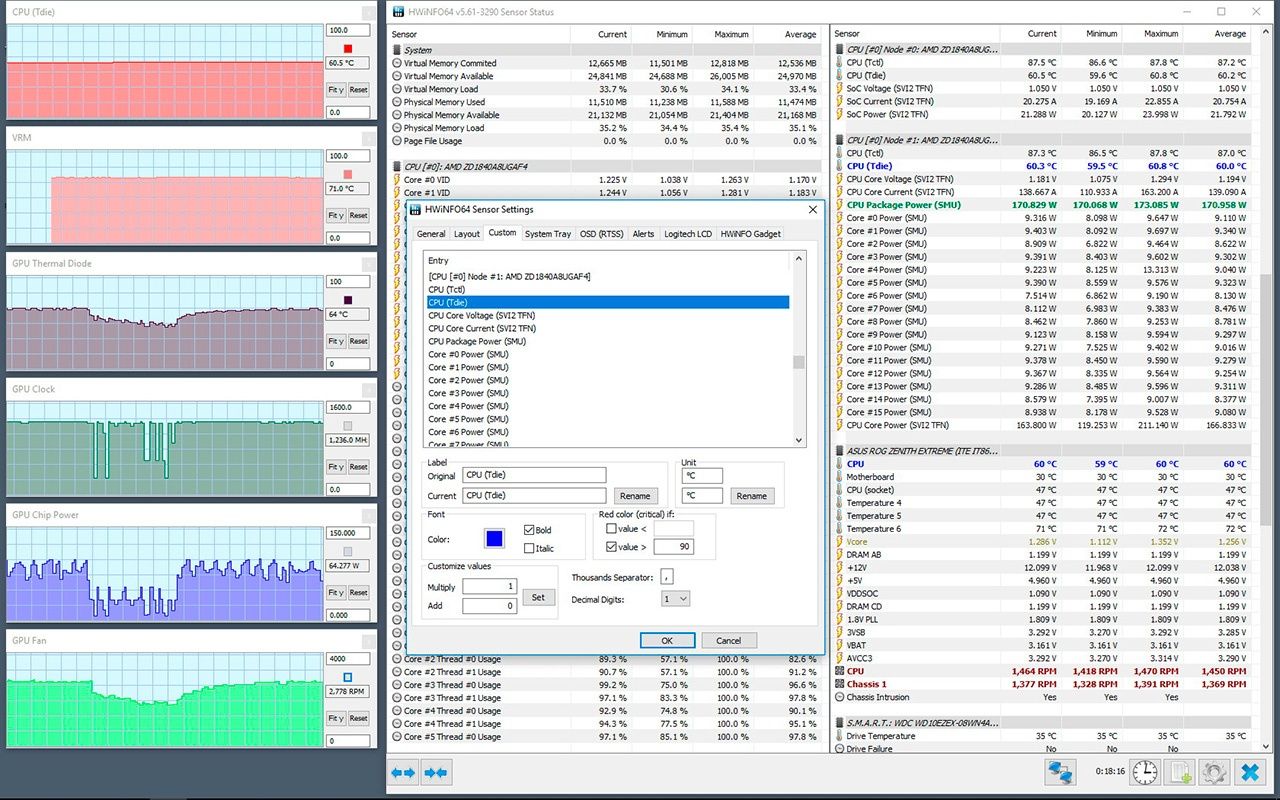
Task: Open the Alerts tab
Action: [x=643, y=234]
